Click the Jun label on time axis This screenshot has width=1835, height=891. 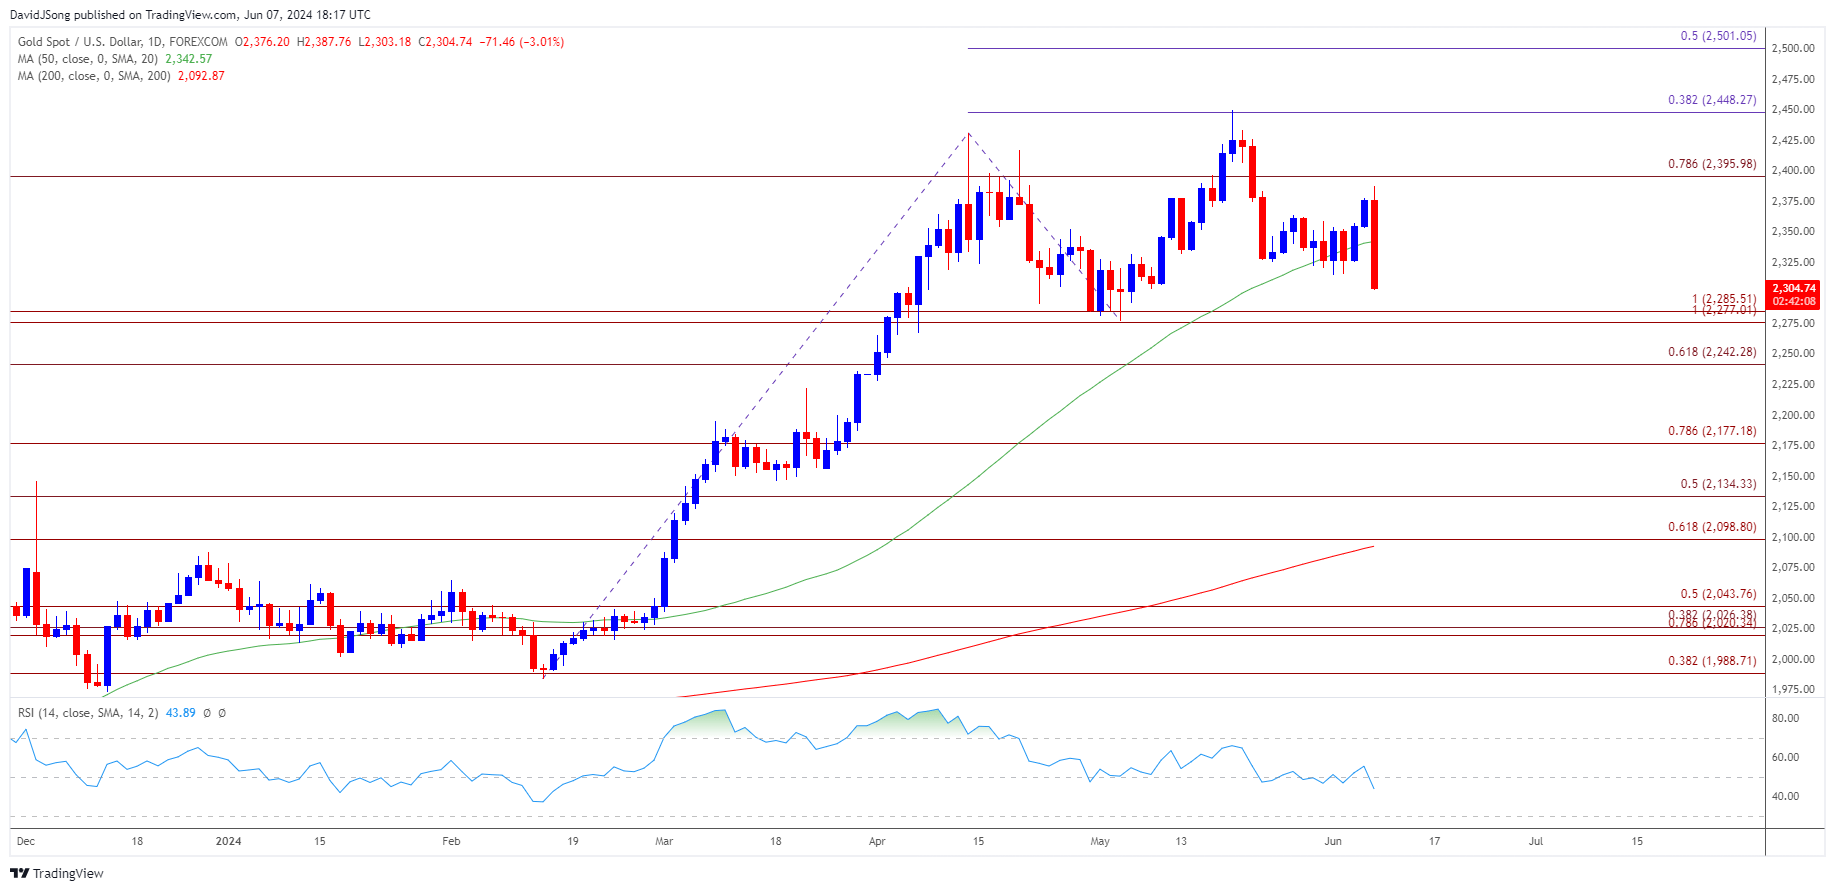[x=1333, y=841]
